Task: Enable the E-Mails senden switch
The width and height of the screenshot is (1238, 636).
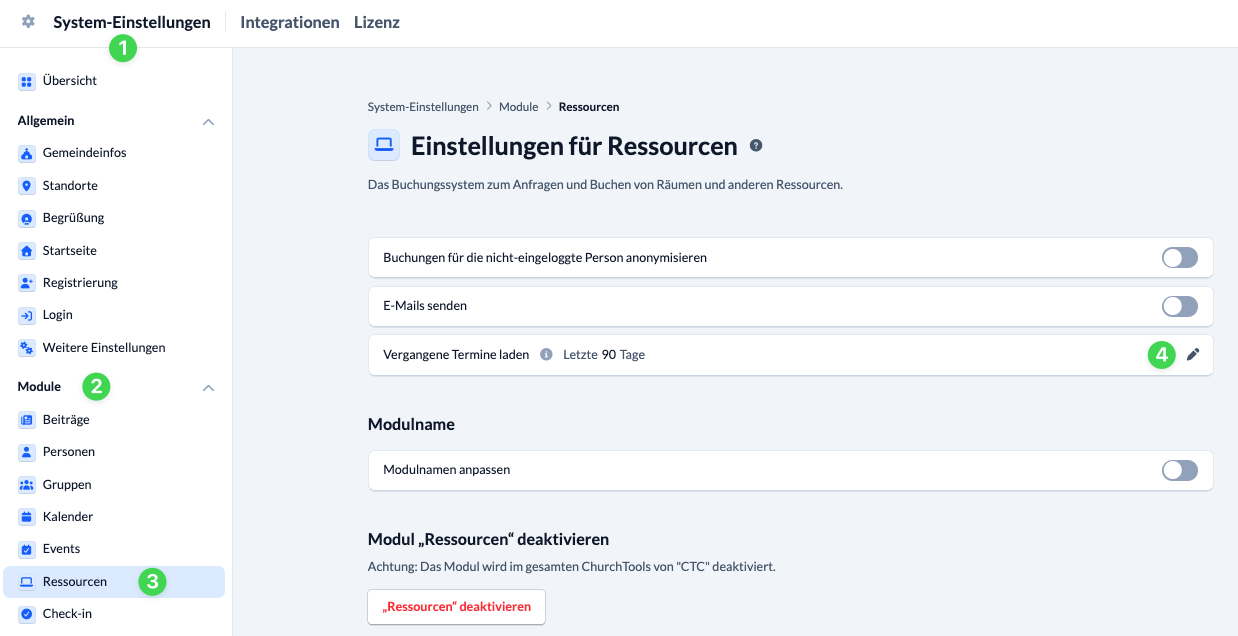Action: point(1180,306)
